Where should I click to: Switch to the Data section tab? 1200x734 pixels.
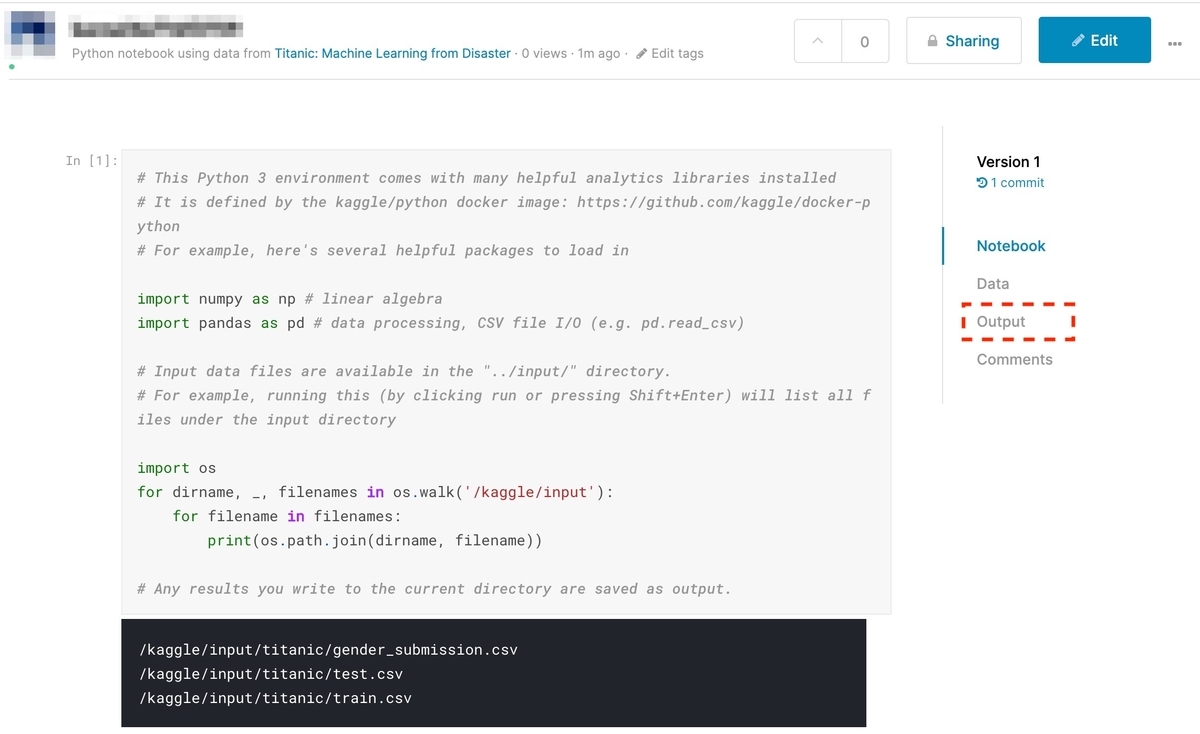[993, 284]
